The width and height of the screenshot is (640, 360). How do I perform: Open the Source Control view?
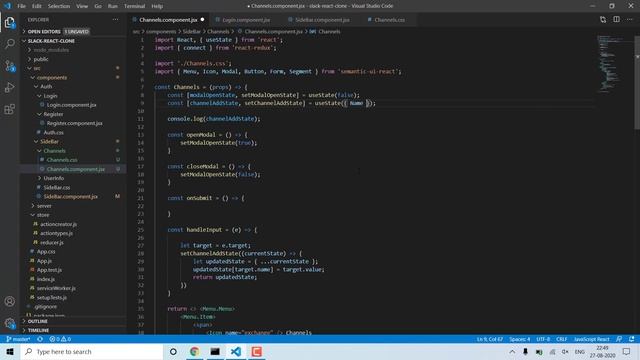[10, 66]
